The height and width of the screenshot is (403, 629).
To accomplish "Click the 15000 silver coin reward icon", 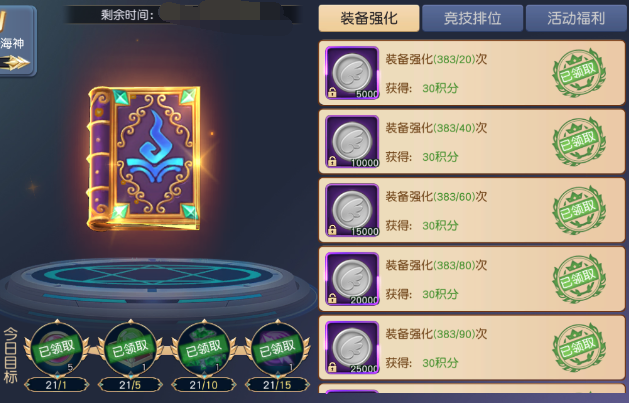I will 352,210.
